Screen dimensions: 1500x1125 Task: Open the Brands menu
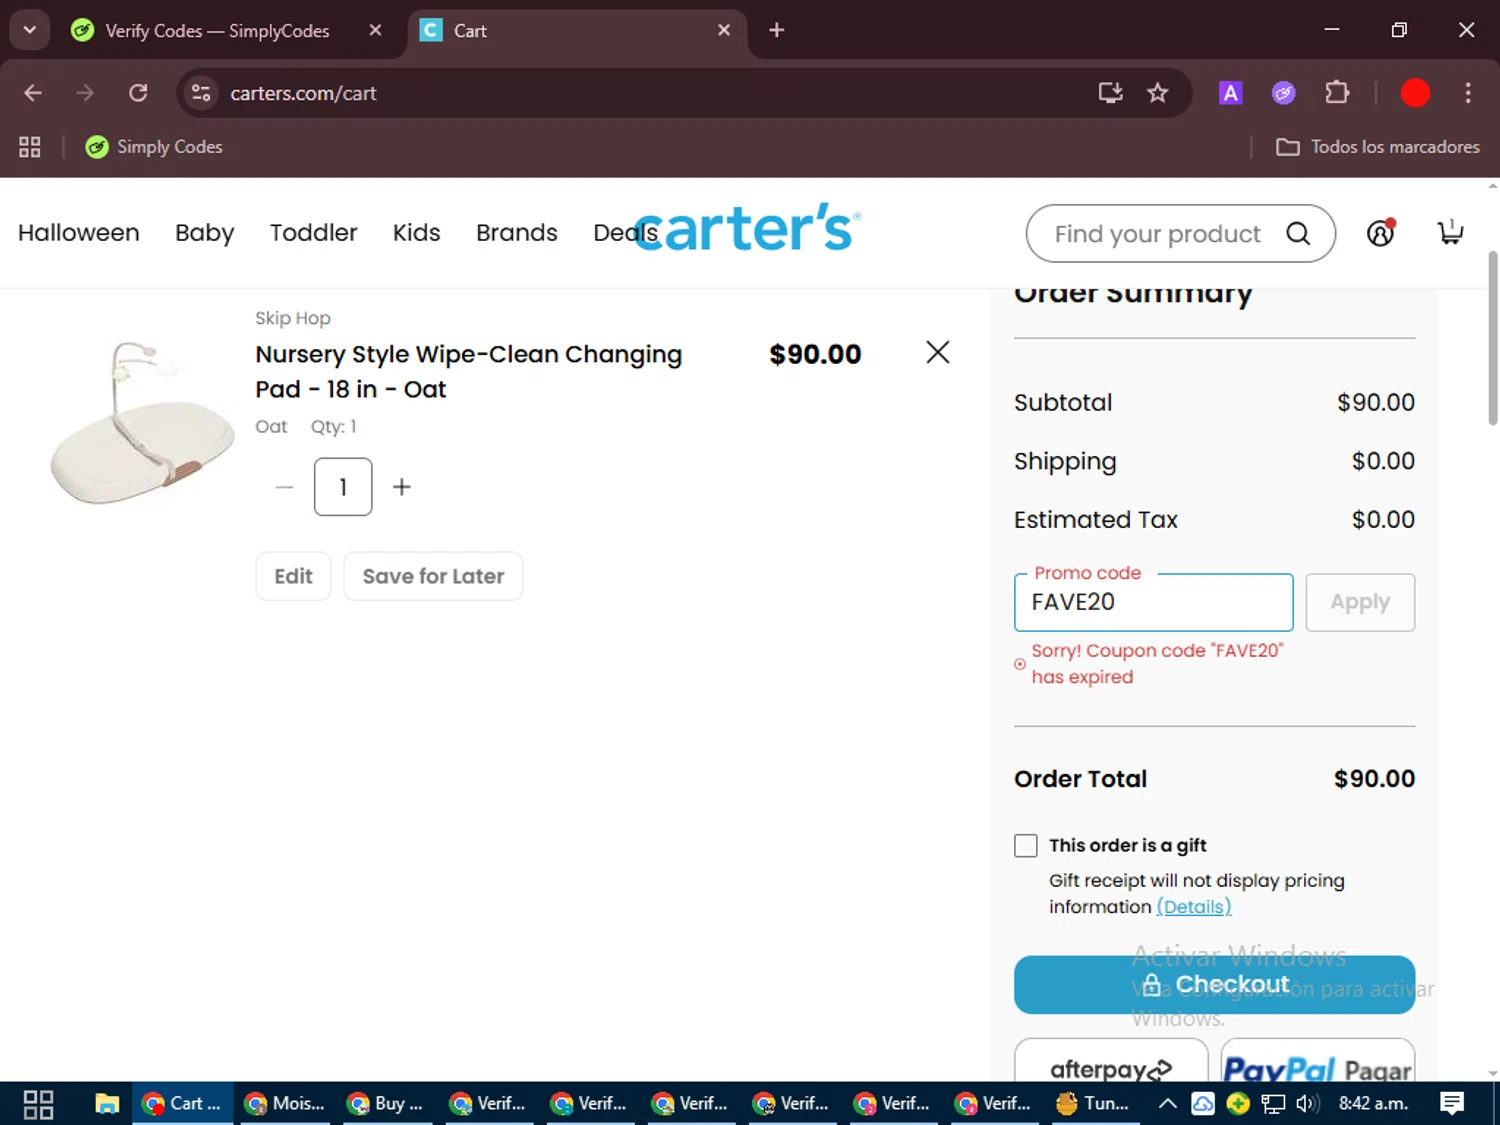point(517,233)
